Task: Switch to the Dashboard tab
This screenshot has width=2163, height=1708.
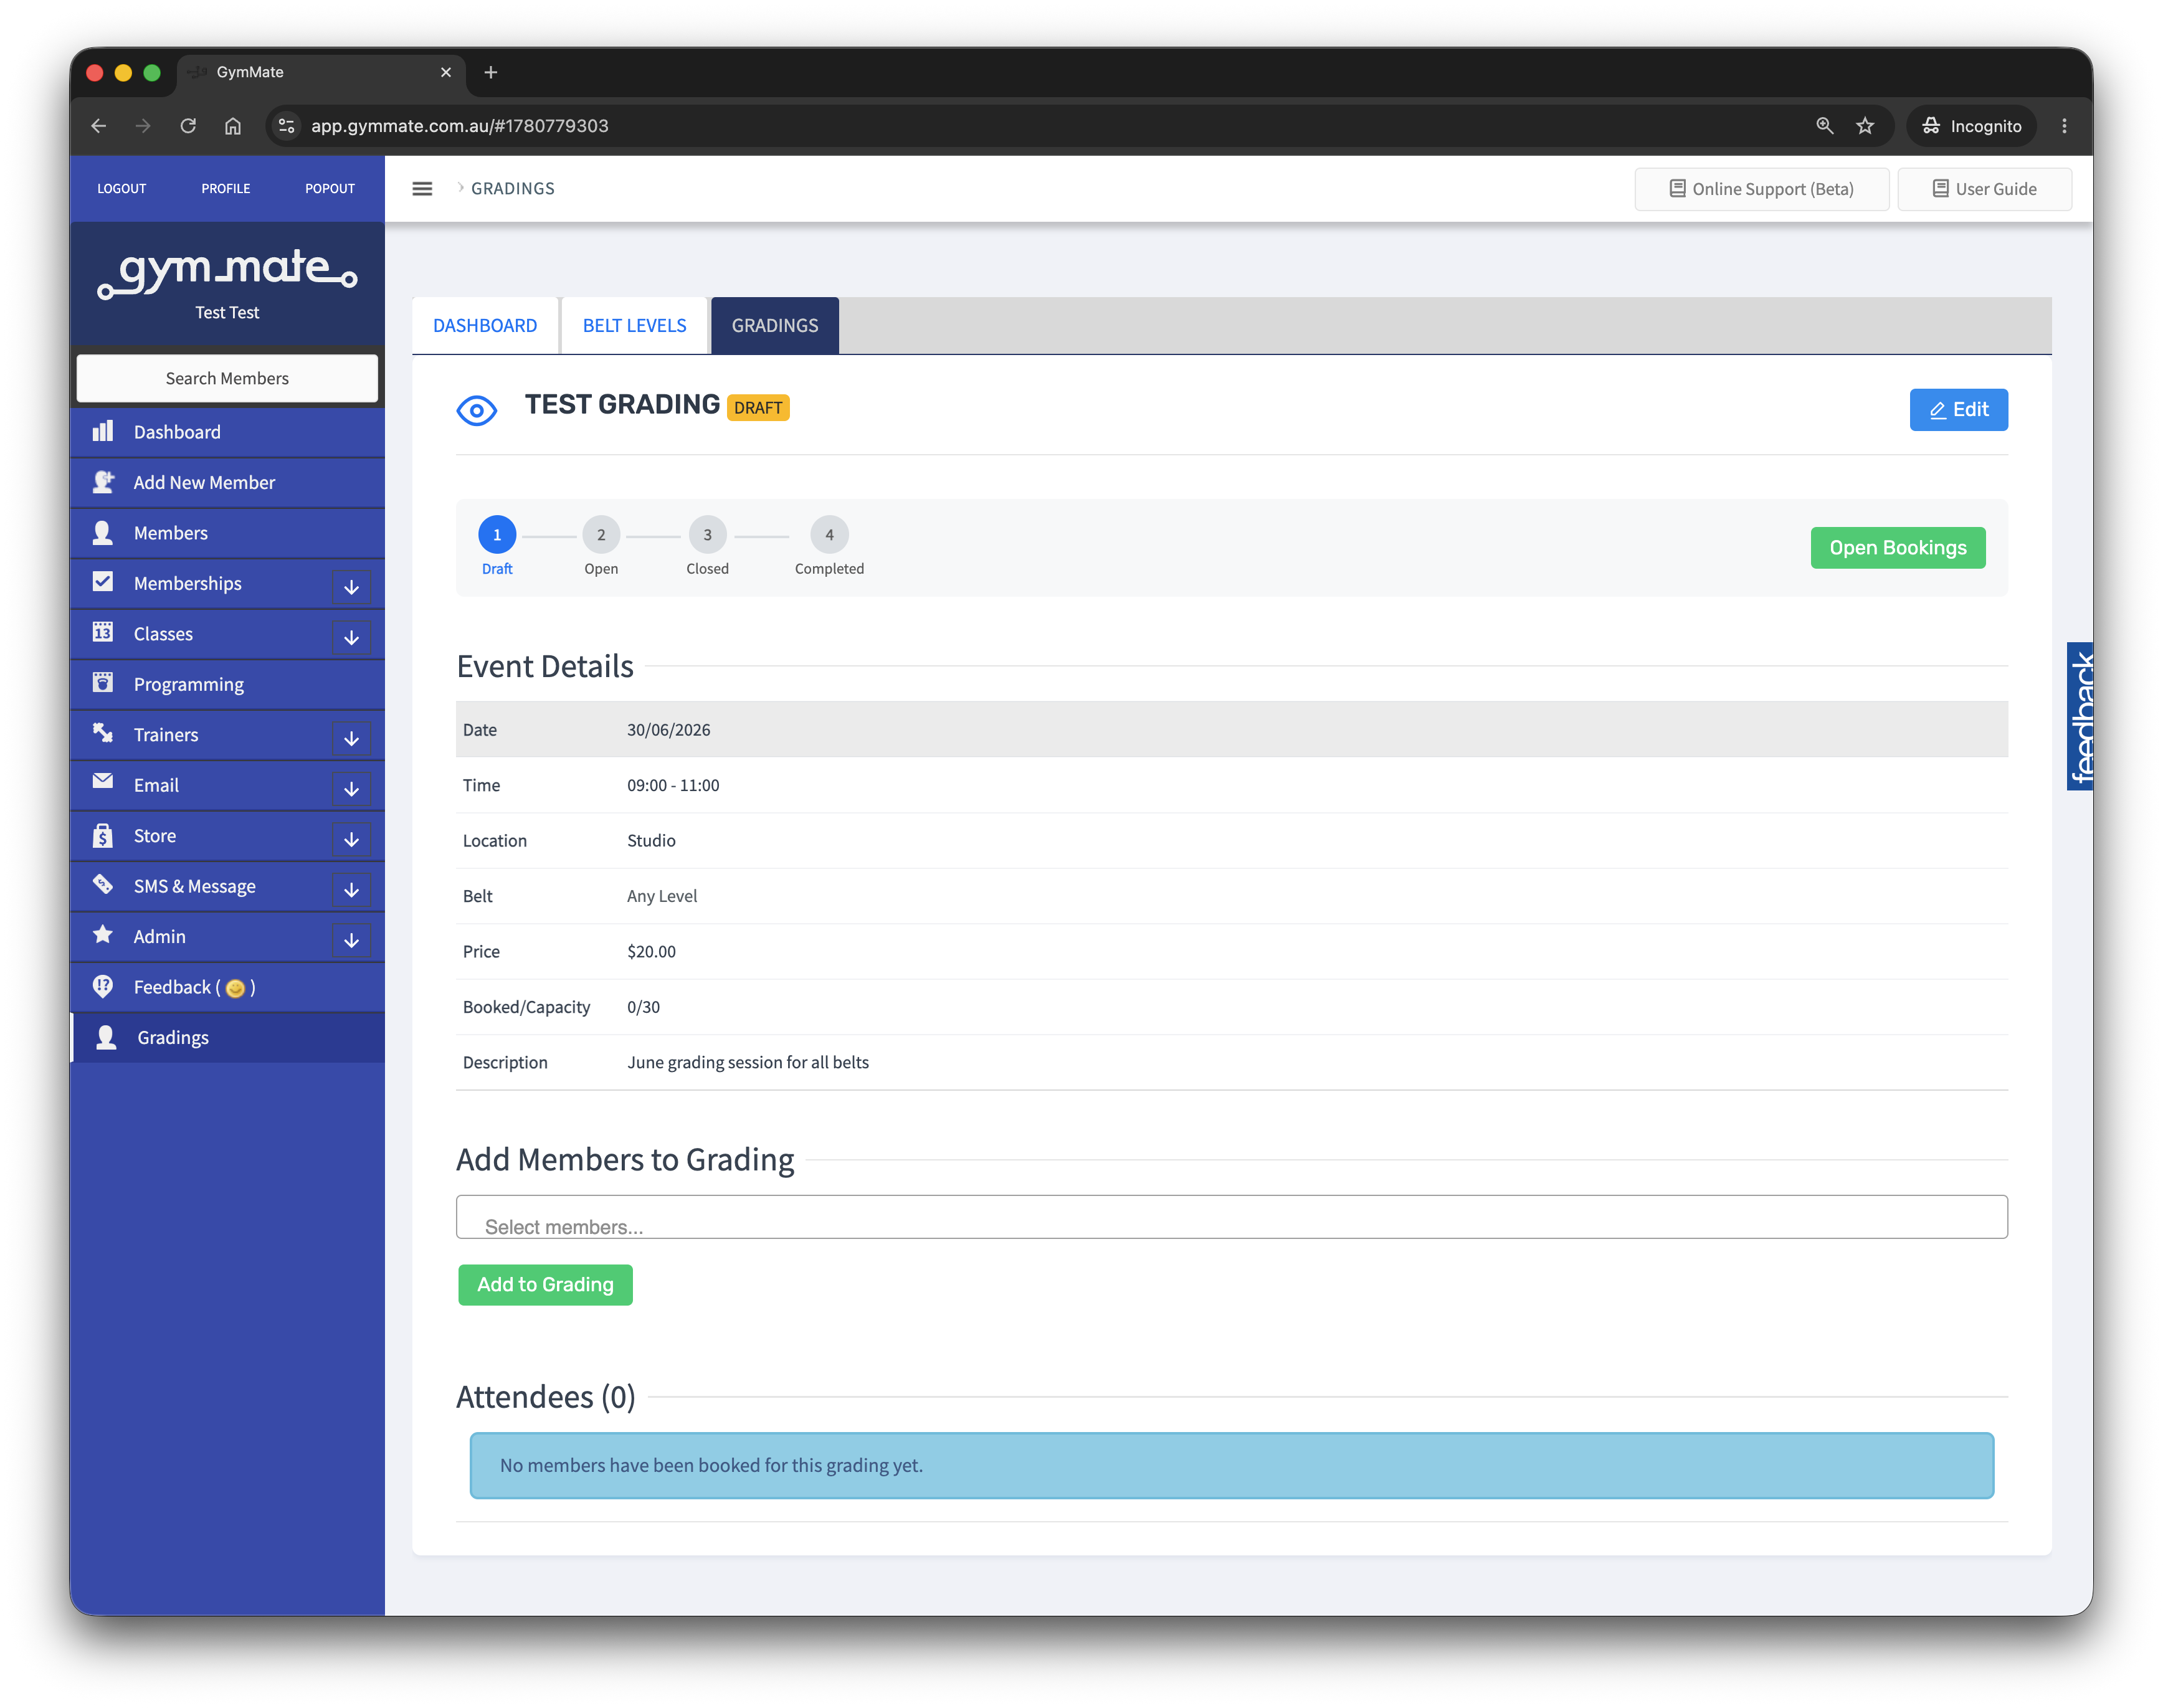Action: (x=485, y=325)
